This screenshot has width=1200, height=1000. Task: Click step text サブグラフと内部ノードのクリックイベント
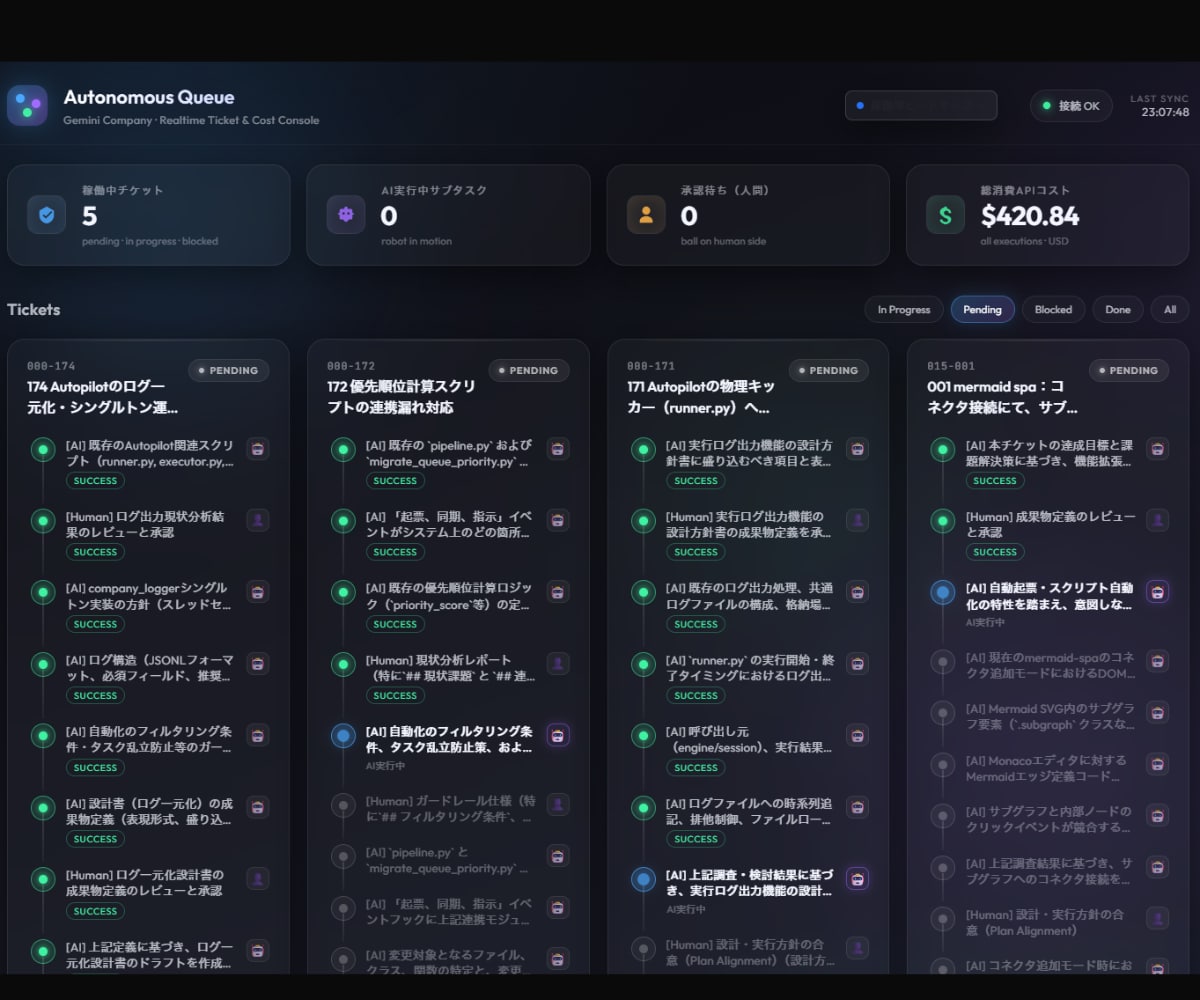coord(1049,819)
